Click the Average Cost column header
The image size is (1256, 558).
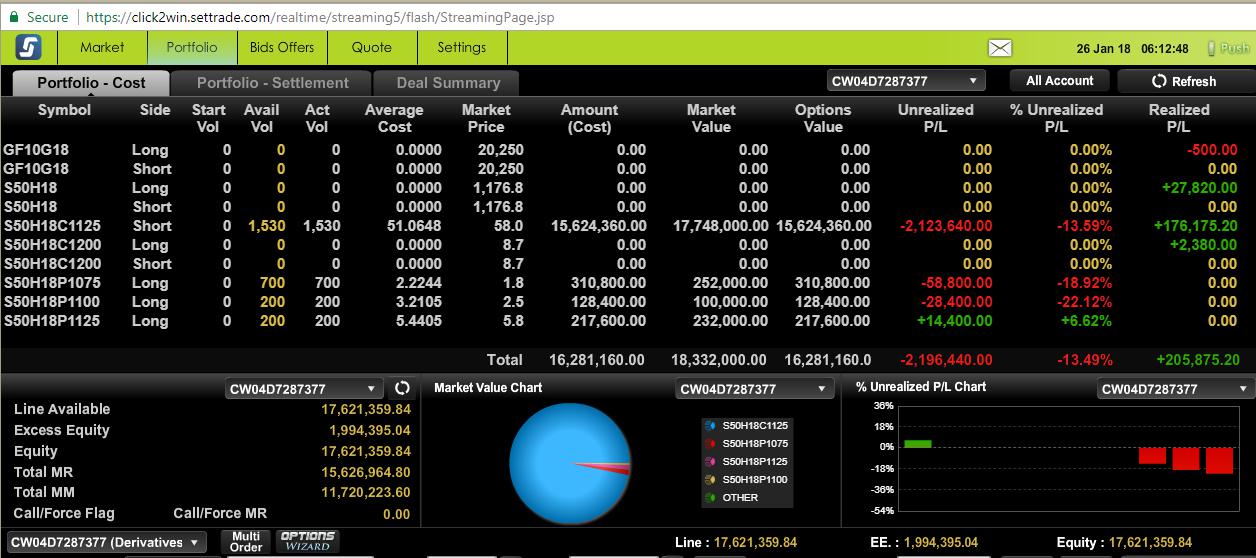[x=394, y=118]
